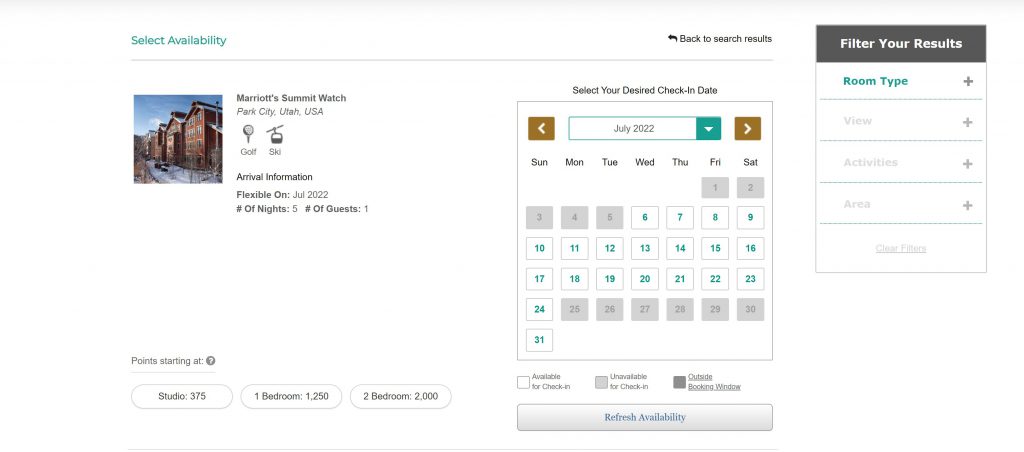Expand the View filter section
The image size is (1024, 452).
[967, 122]
